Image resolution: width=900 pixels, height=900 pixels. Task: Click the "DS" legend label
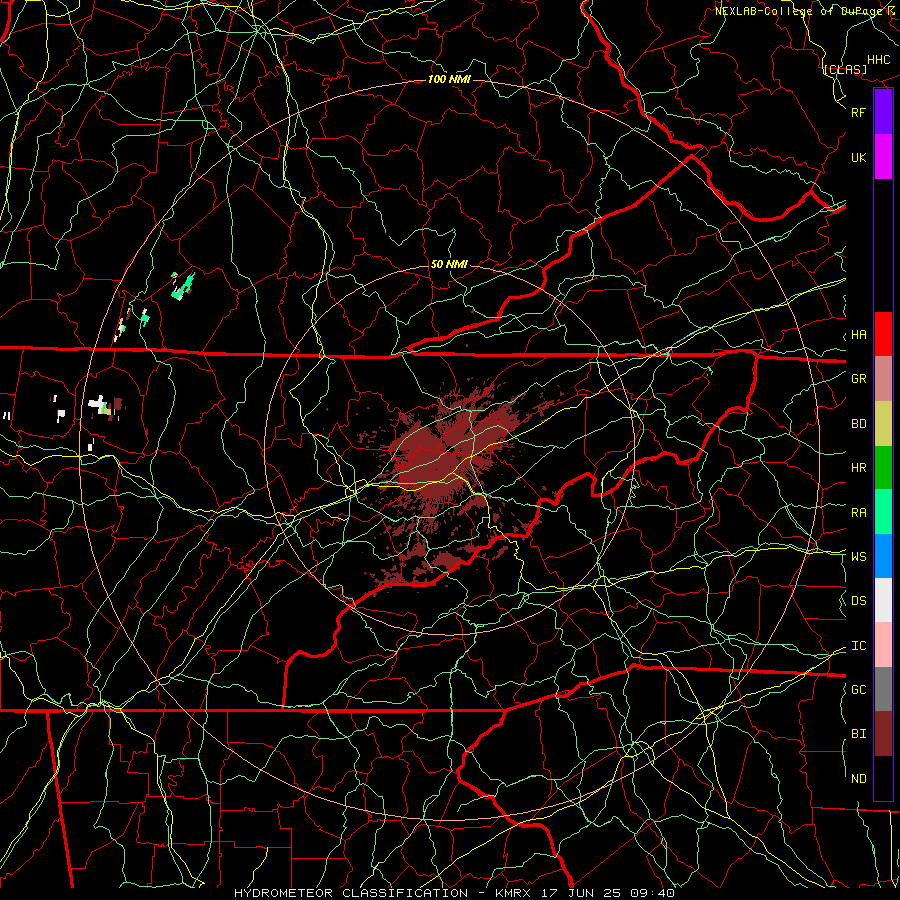[x=858, y=601]
